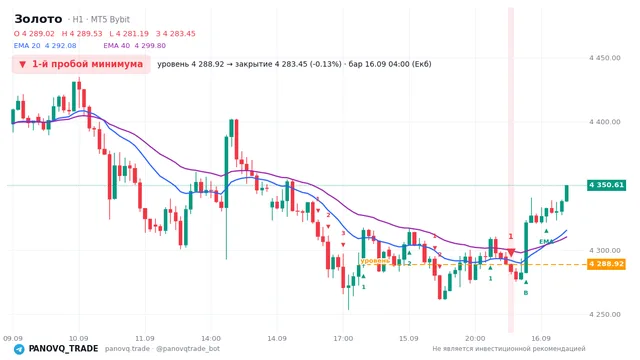Click the 'EMA 20 4 292.08' legend entry
Image resolution: width=640 pixels, height=360 pixels.
45,46
